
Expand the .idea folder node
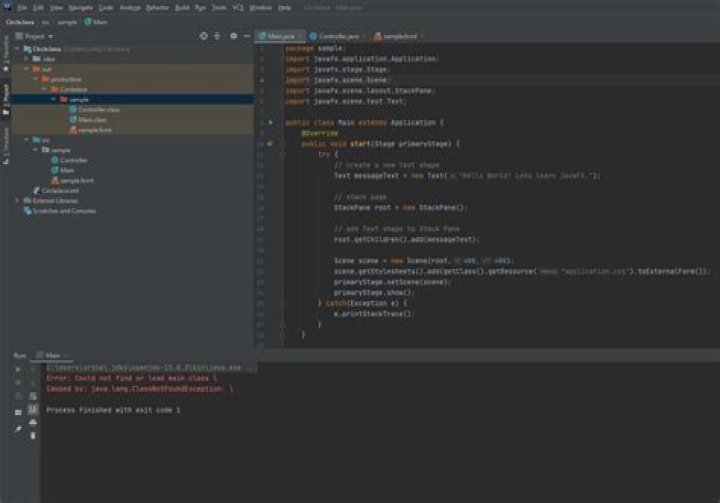[x=27, y=59]
